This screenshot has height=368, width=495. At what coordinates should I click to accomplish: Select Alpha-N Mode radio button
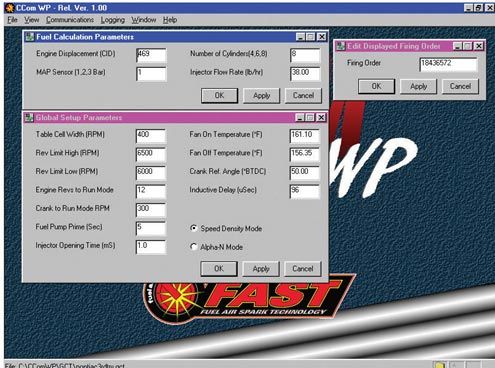[193, 247]
